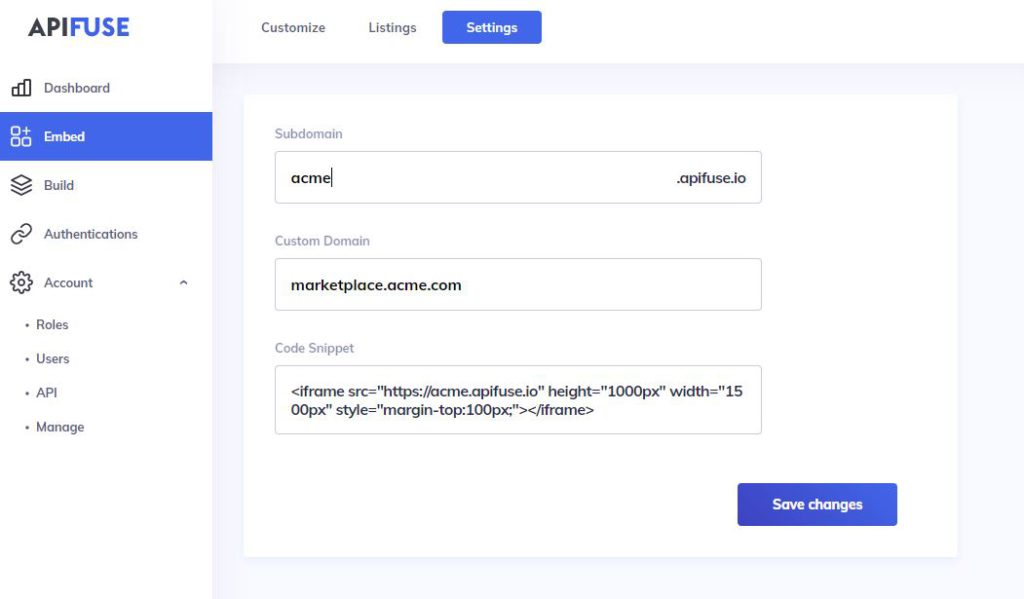This screenshot has width=1024, height=599.
Task: Open the Users page
Action: tap(52, 358)
